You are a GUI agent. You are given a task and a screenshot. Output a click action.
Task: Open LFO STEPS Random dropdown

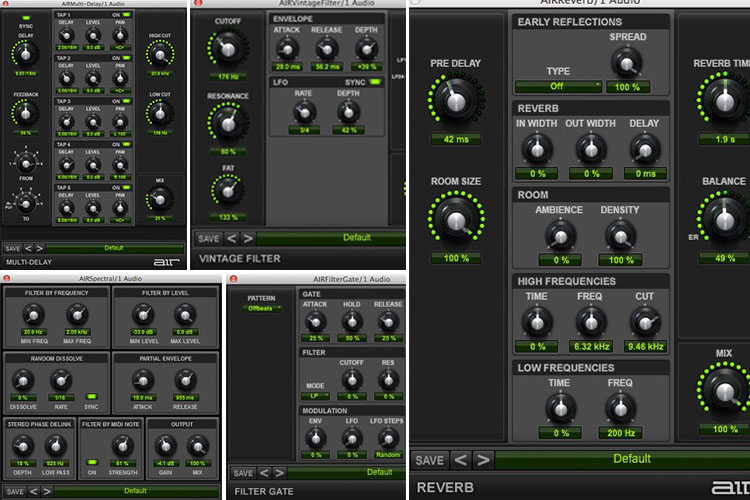click(388, 455)
